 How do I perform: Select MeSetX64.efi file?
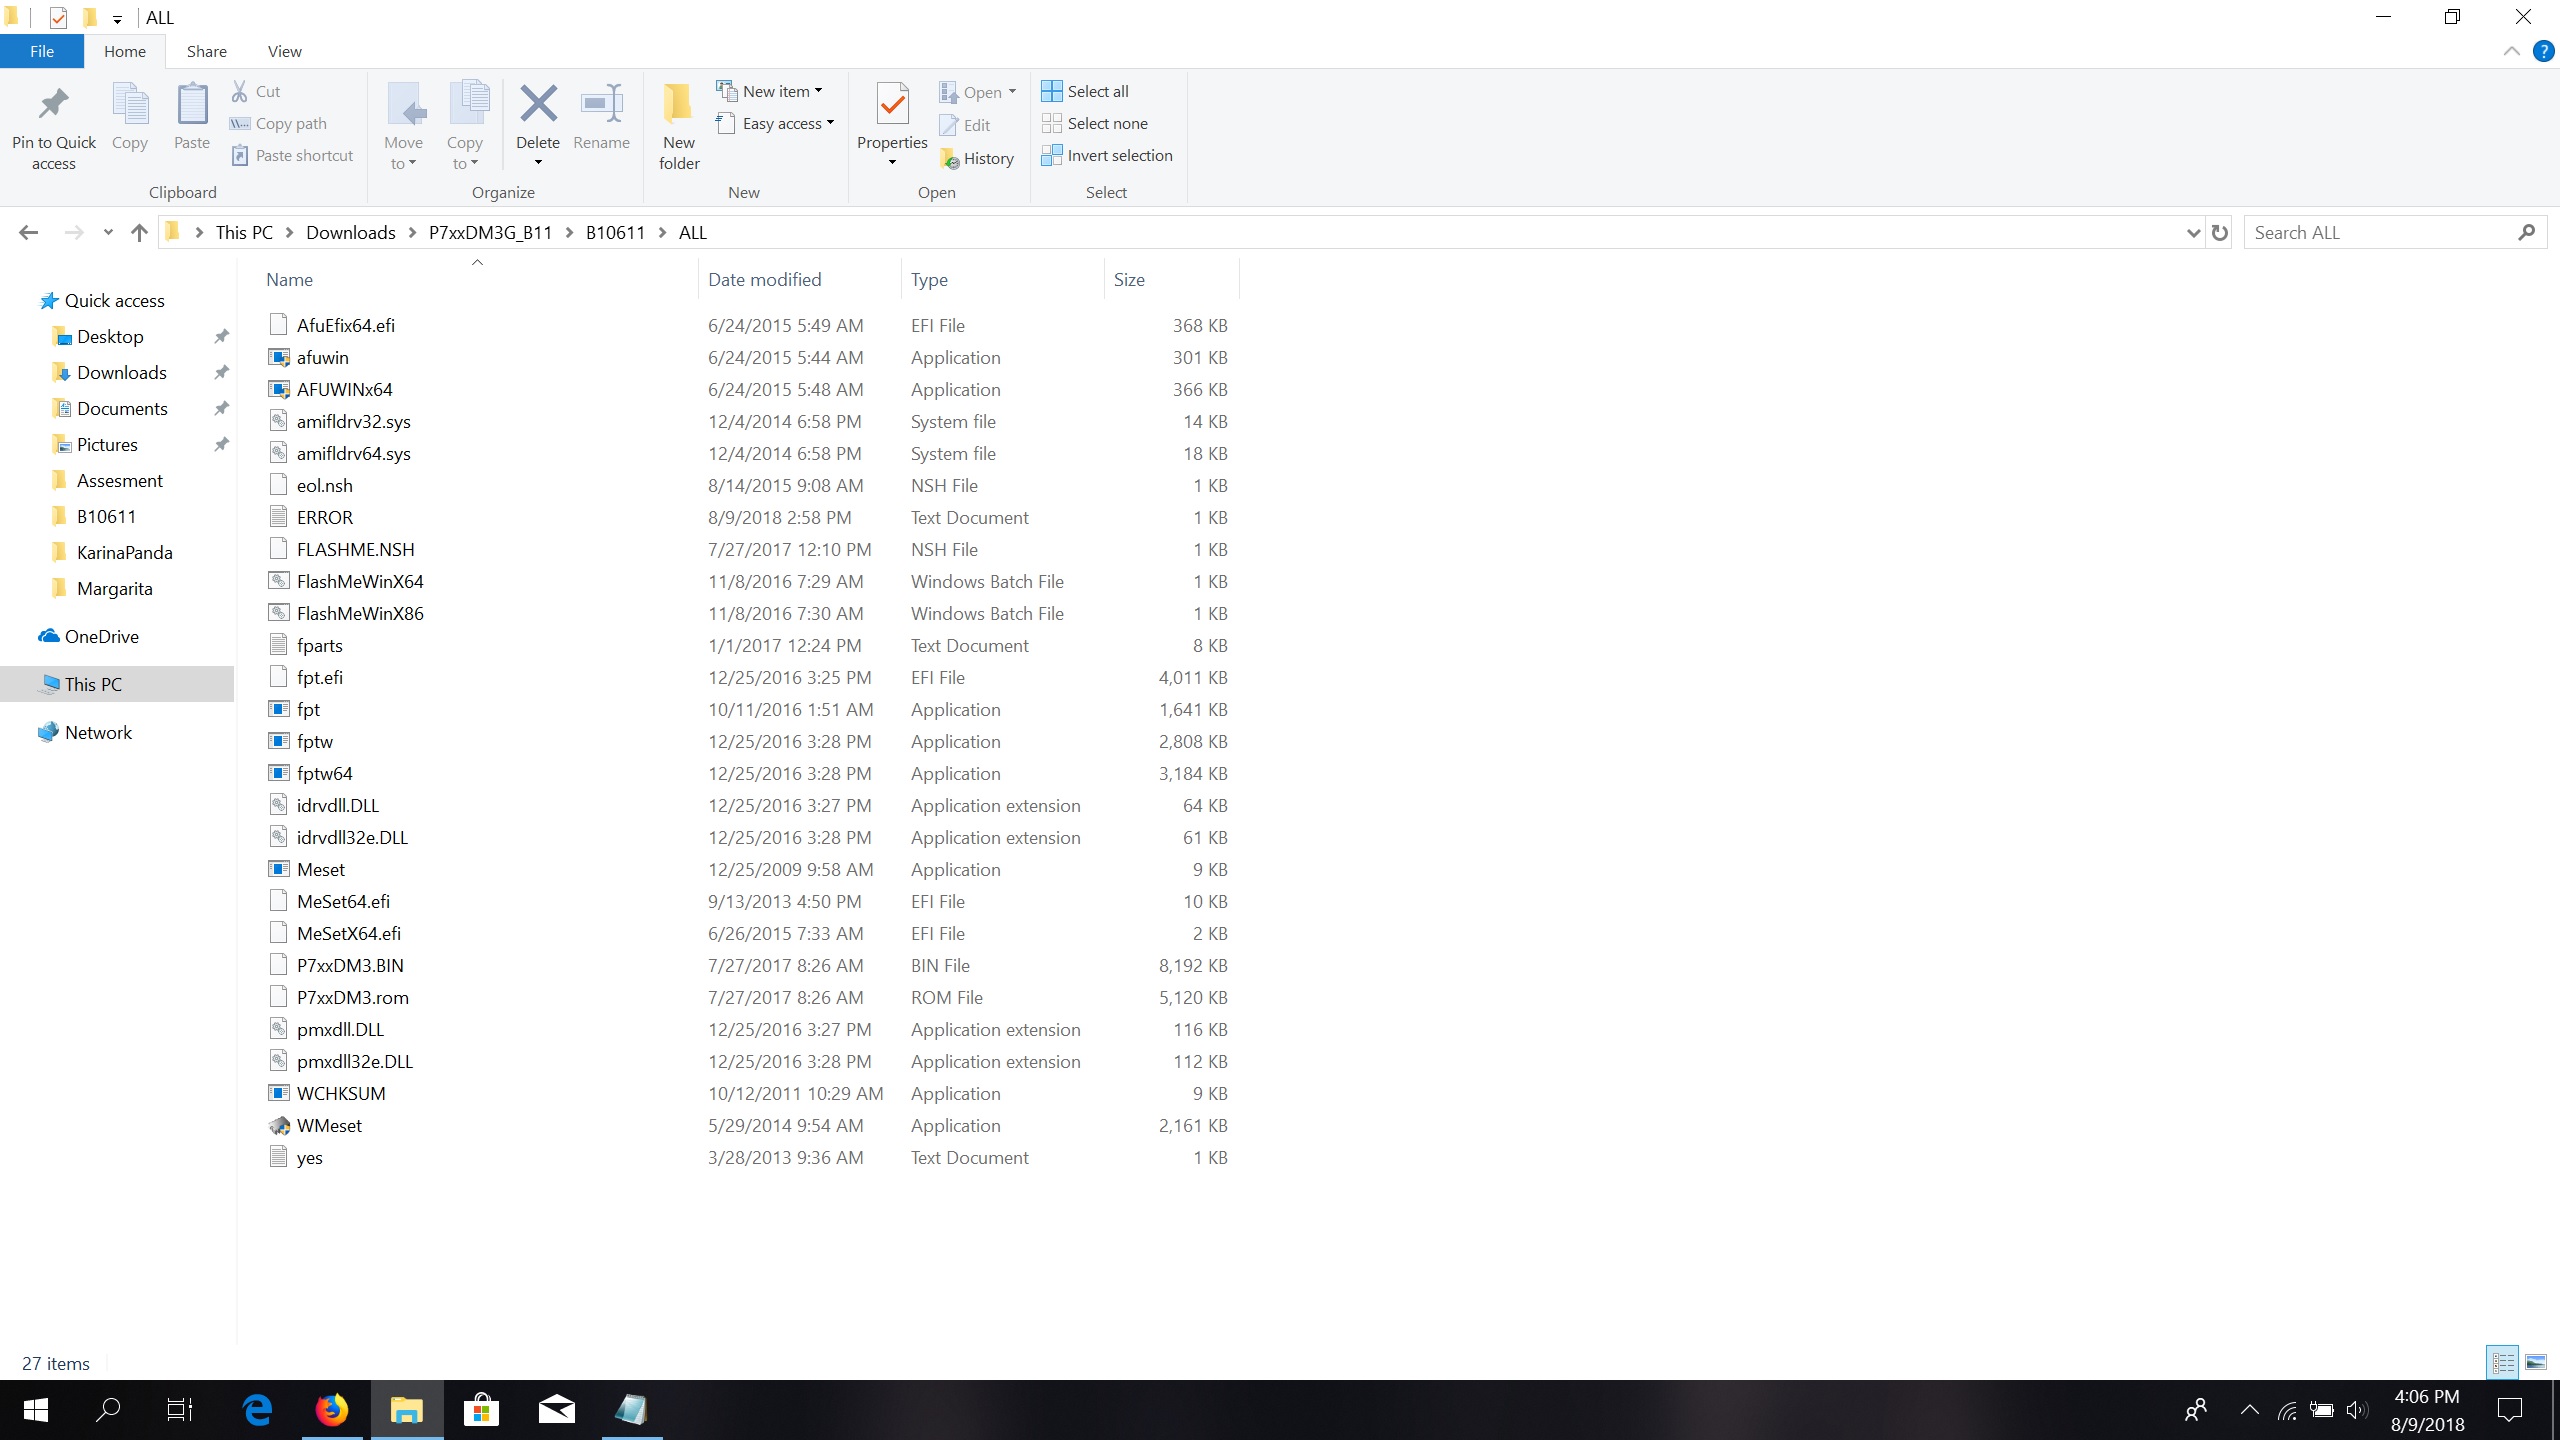click(348, 933)
